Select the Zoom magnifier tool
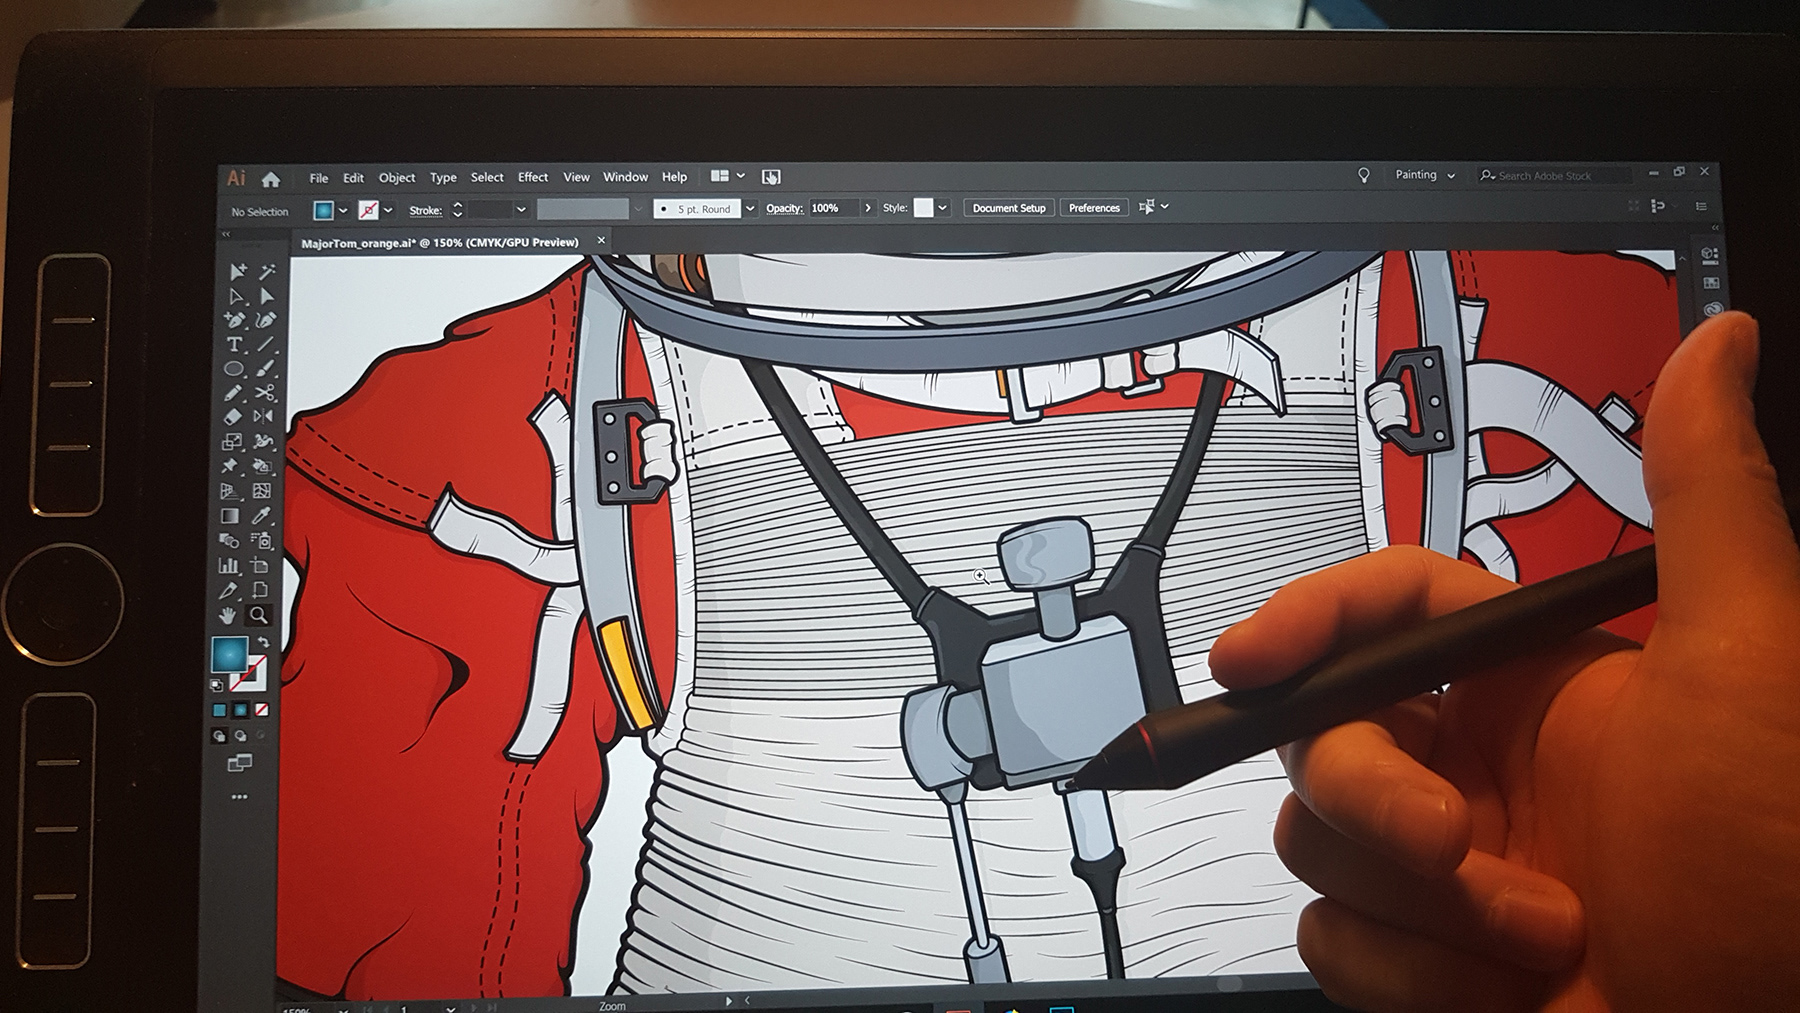This screenshot has height=1013, width=1800. pyautogui.click(x=259, y=615)
